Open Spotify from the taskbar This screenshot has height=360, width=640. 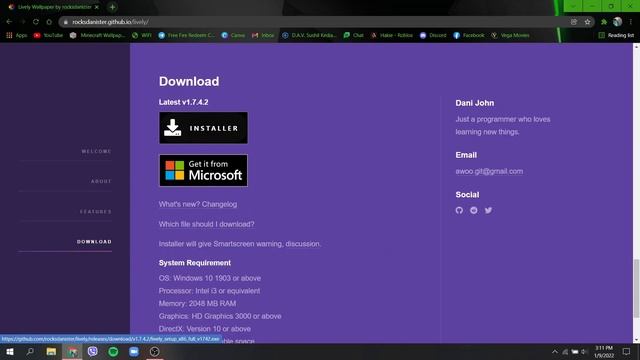pos(113,351)
